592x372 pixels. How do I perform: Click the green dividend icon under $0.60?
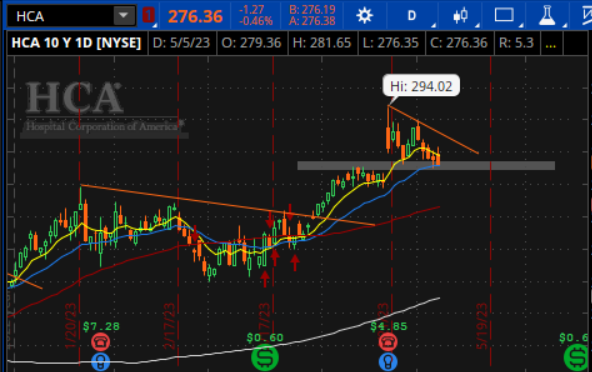pyautogui.click(x=265, y=358)
